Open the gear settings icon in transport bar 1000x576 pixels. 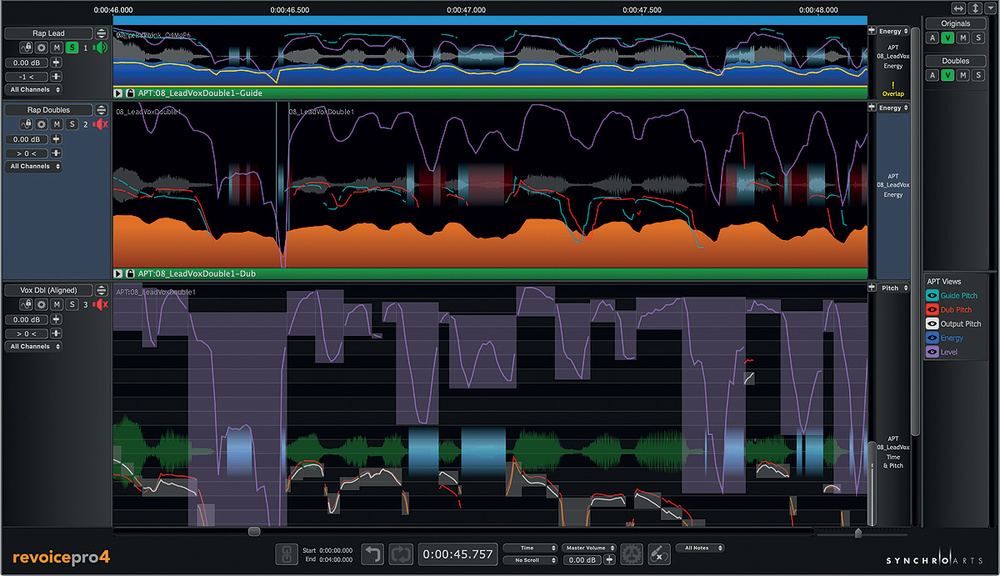tap(631, 553)
